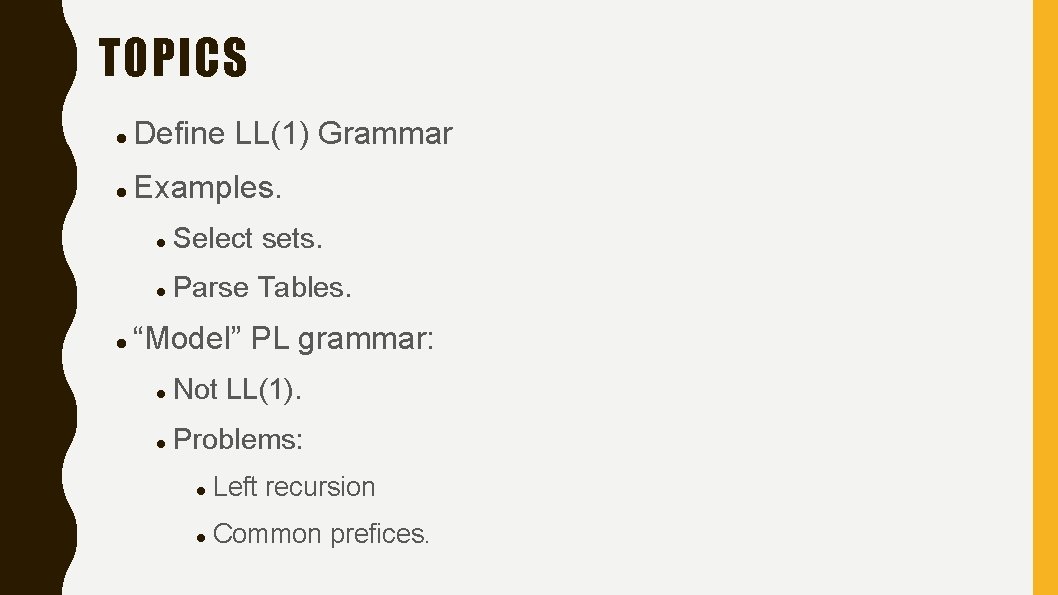
Task: Click the bullet dot before Common prefices
Action: tap(200, 539)
